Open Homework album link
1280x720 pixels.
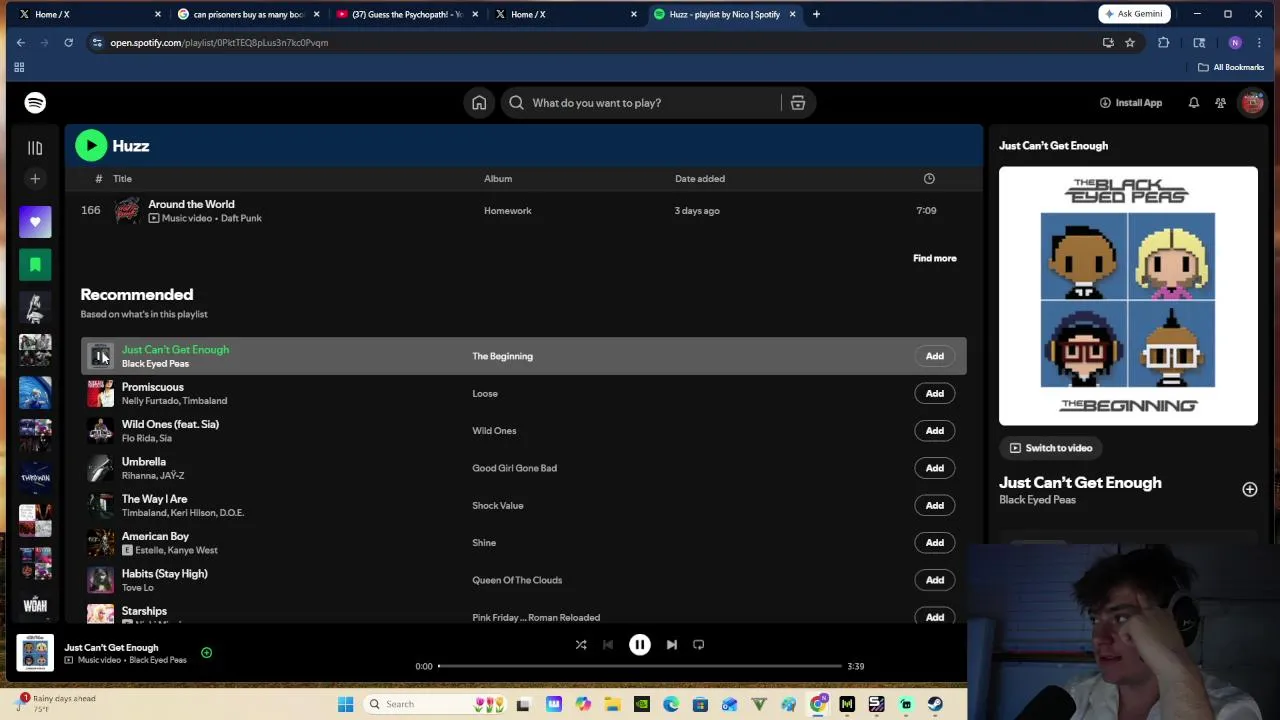[x=507, y=211]
